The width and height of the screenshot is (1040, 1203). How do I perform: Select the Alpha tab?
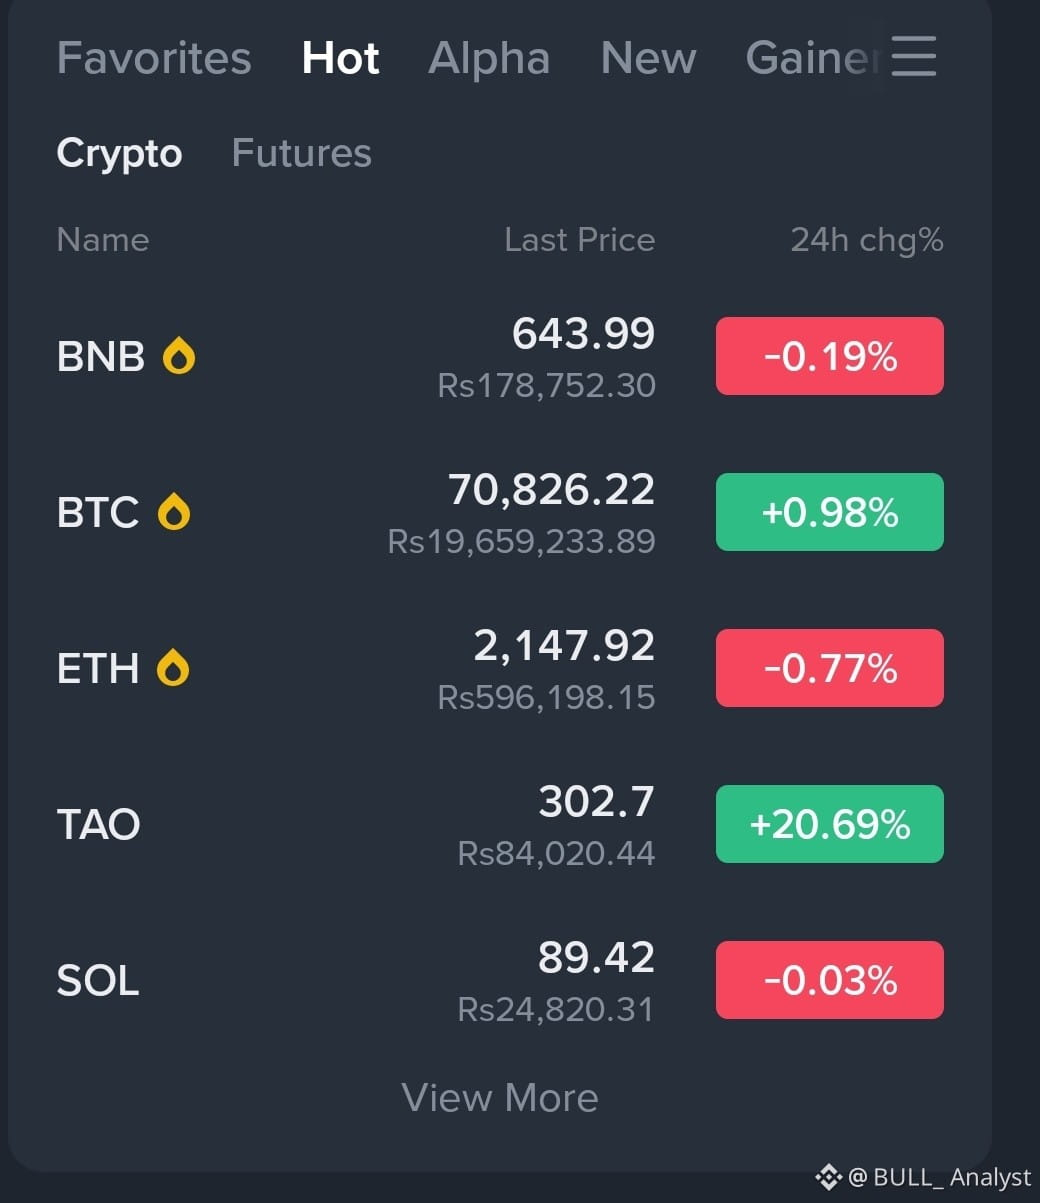pyautogui.click(x=489, y=58)
